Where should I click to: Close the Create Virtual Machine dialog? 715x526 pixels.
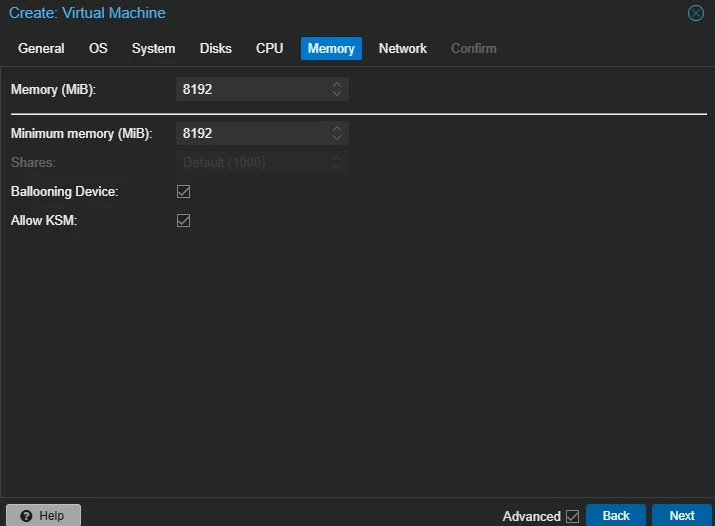[695, 13]
